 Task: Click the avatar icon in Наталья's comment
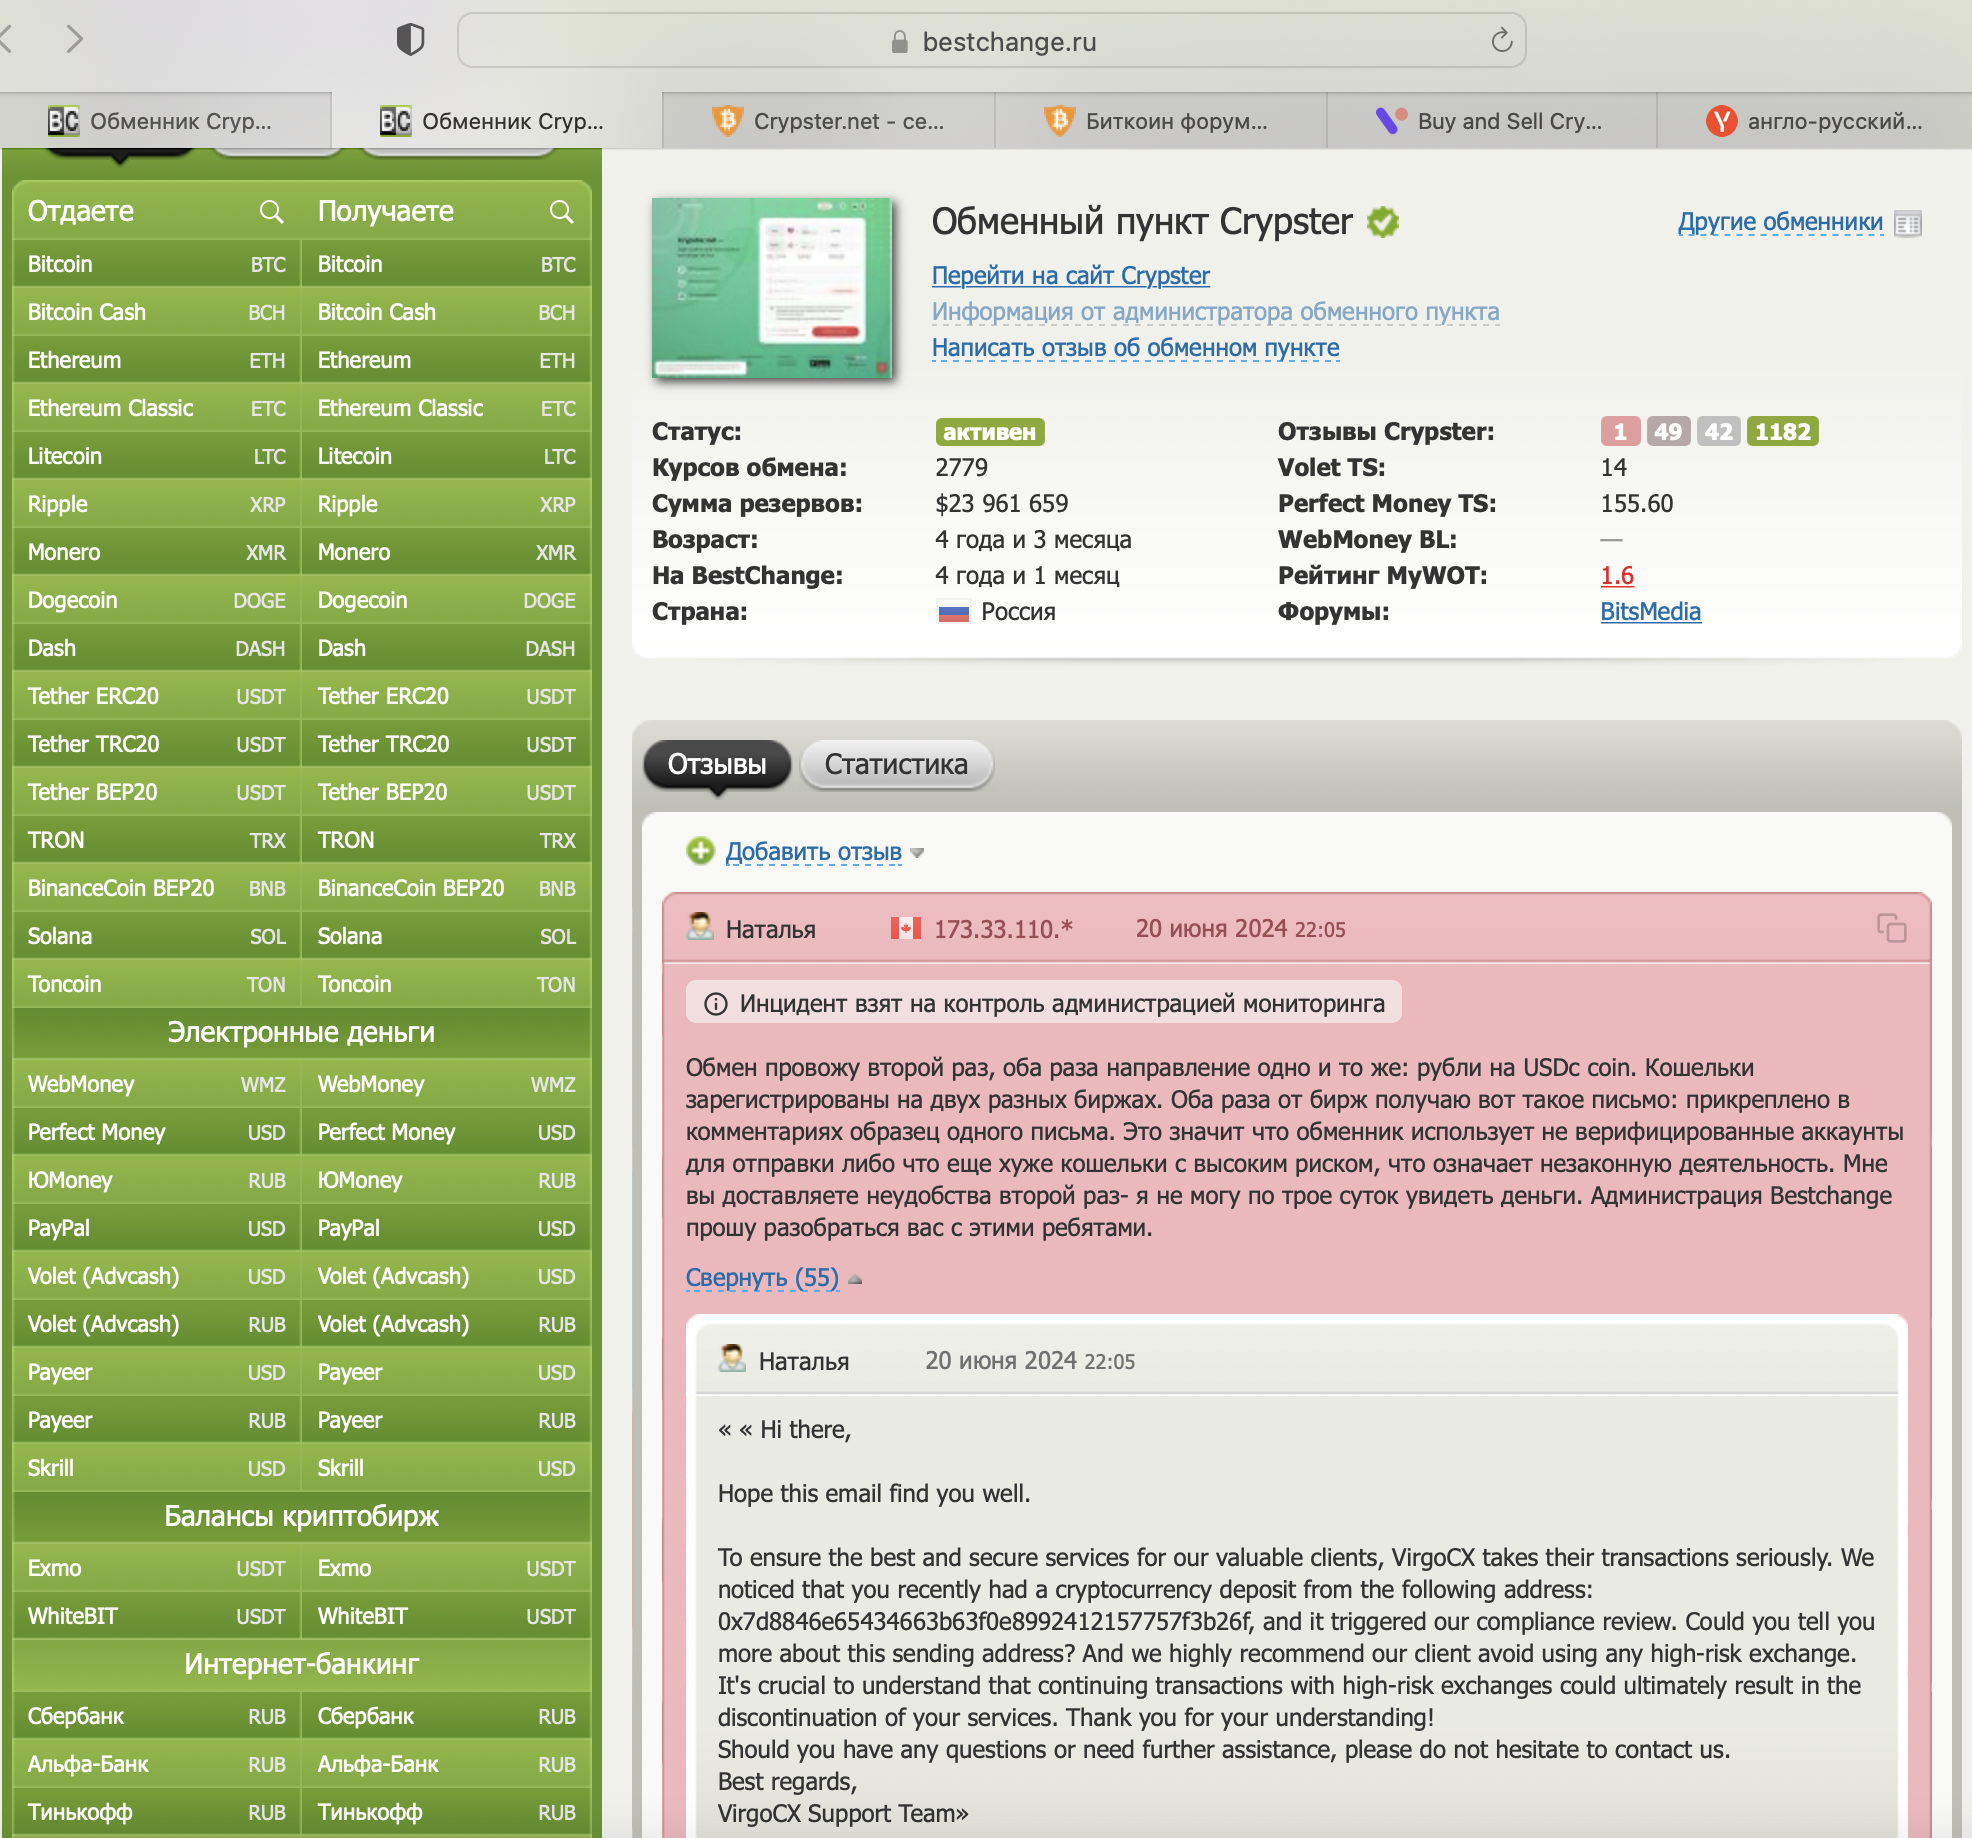[x=732, y=1359]
